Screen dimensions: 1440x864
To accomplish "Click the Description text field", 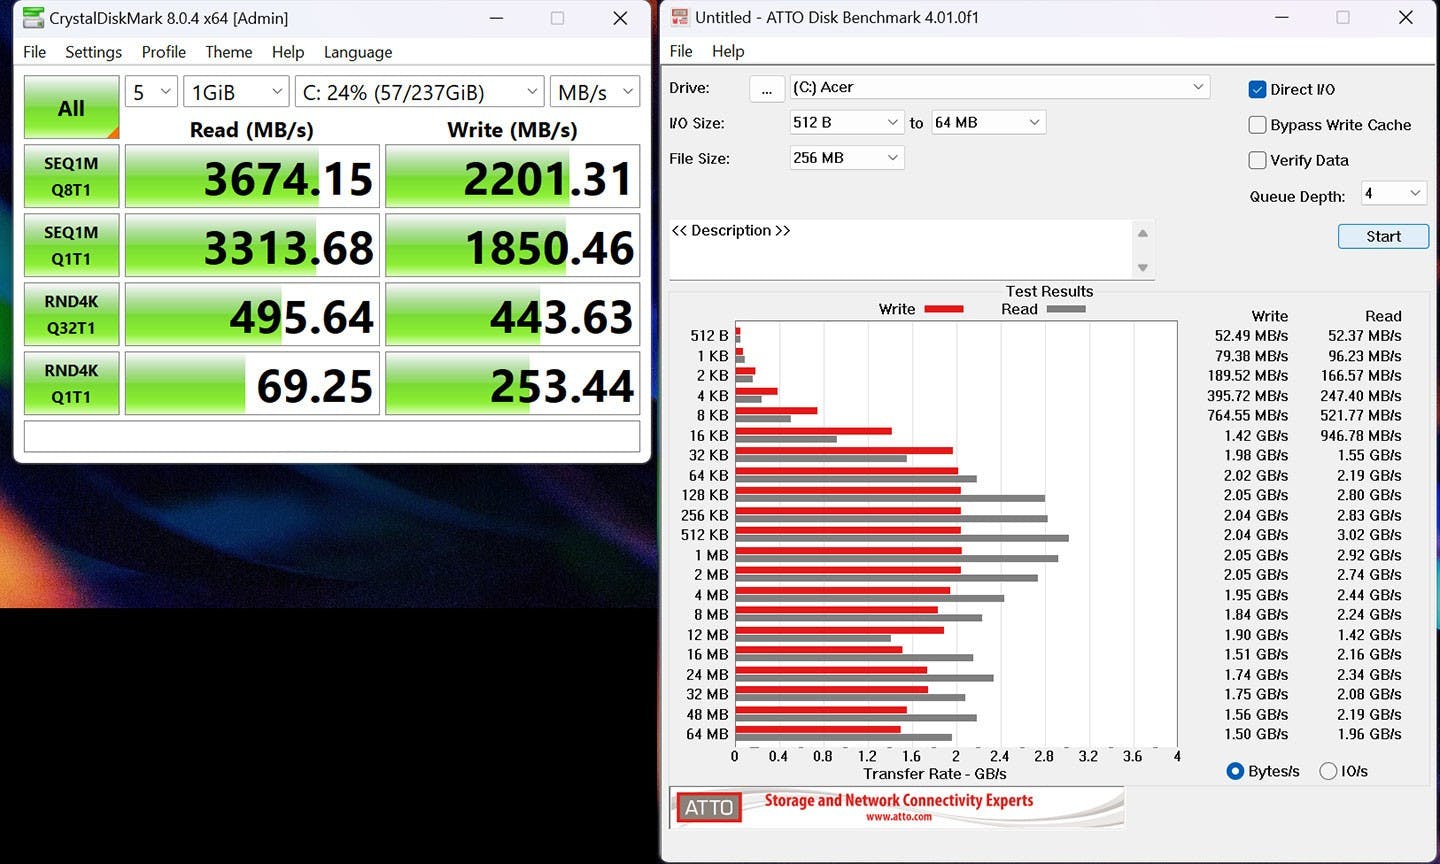I will click(x=901, y=249).
